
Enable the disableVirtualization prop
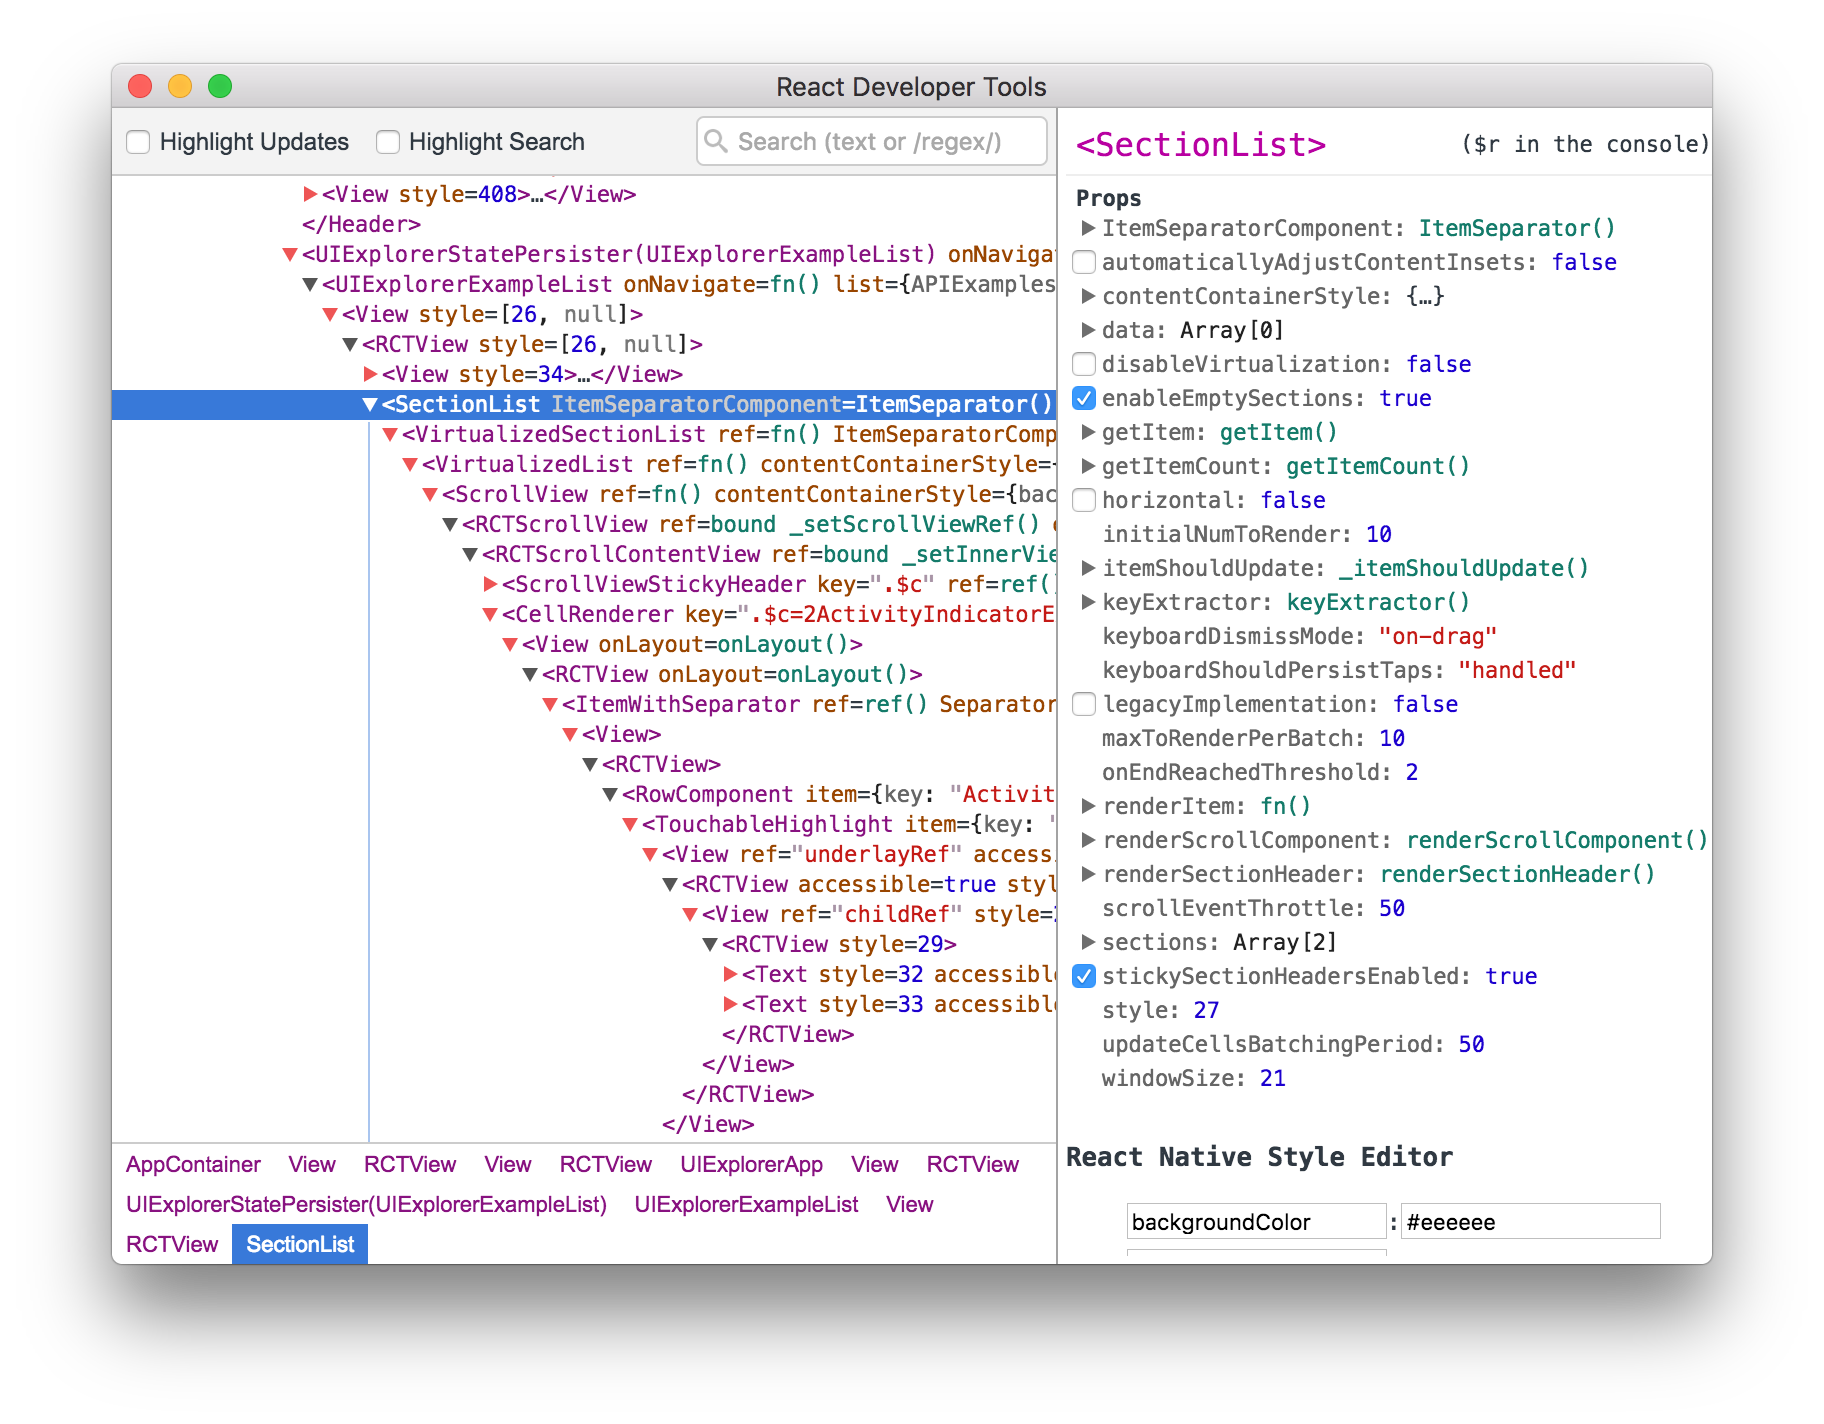coord(1084,364)
